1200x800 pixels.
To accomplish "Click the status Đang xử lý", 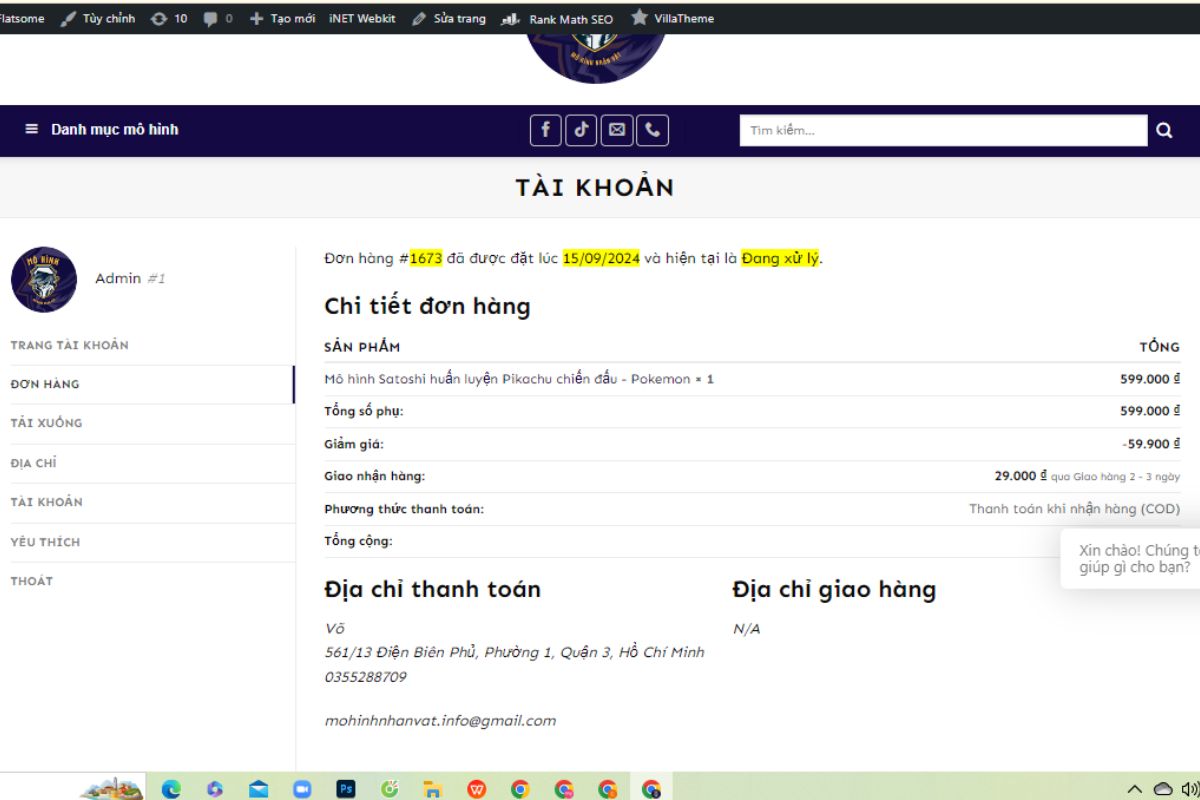I will click(x=780, y=258).
